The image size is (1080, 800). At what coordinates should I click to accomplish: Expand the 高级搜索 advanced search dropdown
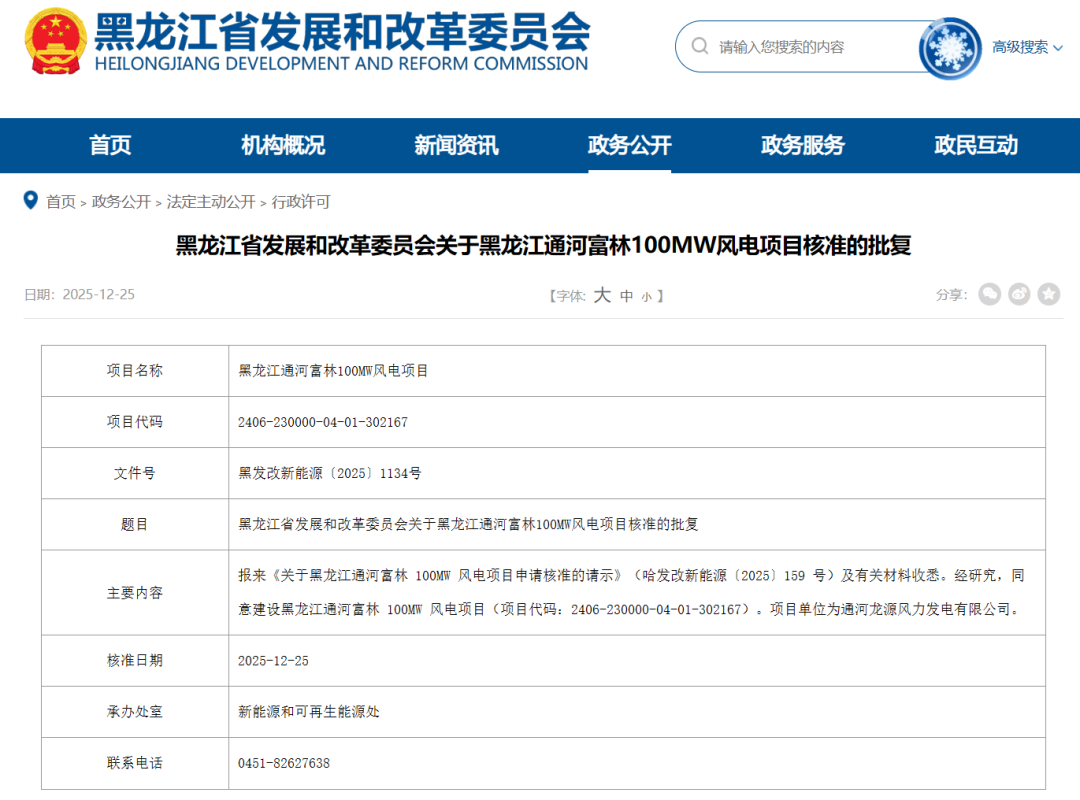coord(1026,47)
